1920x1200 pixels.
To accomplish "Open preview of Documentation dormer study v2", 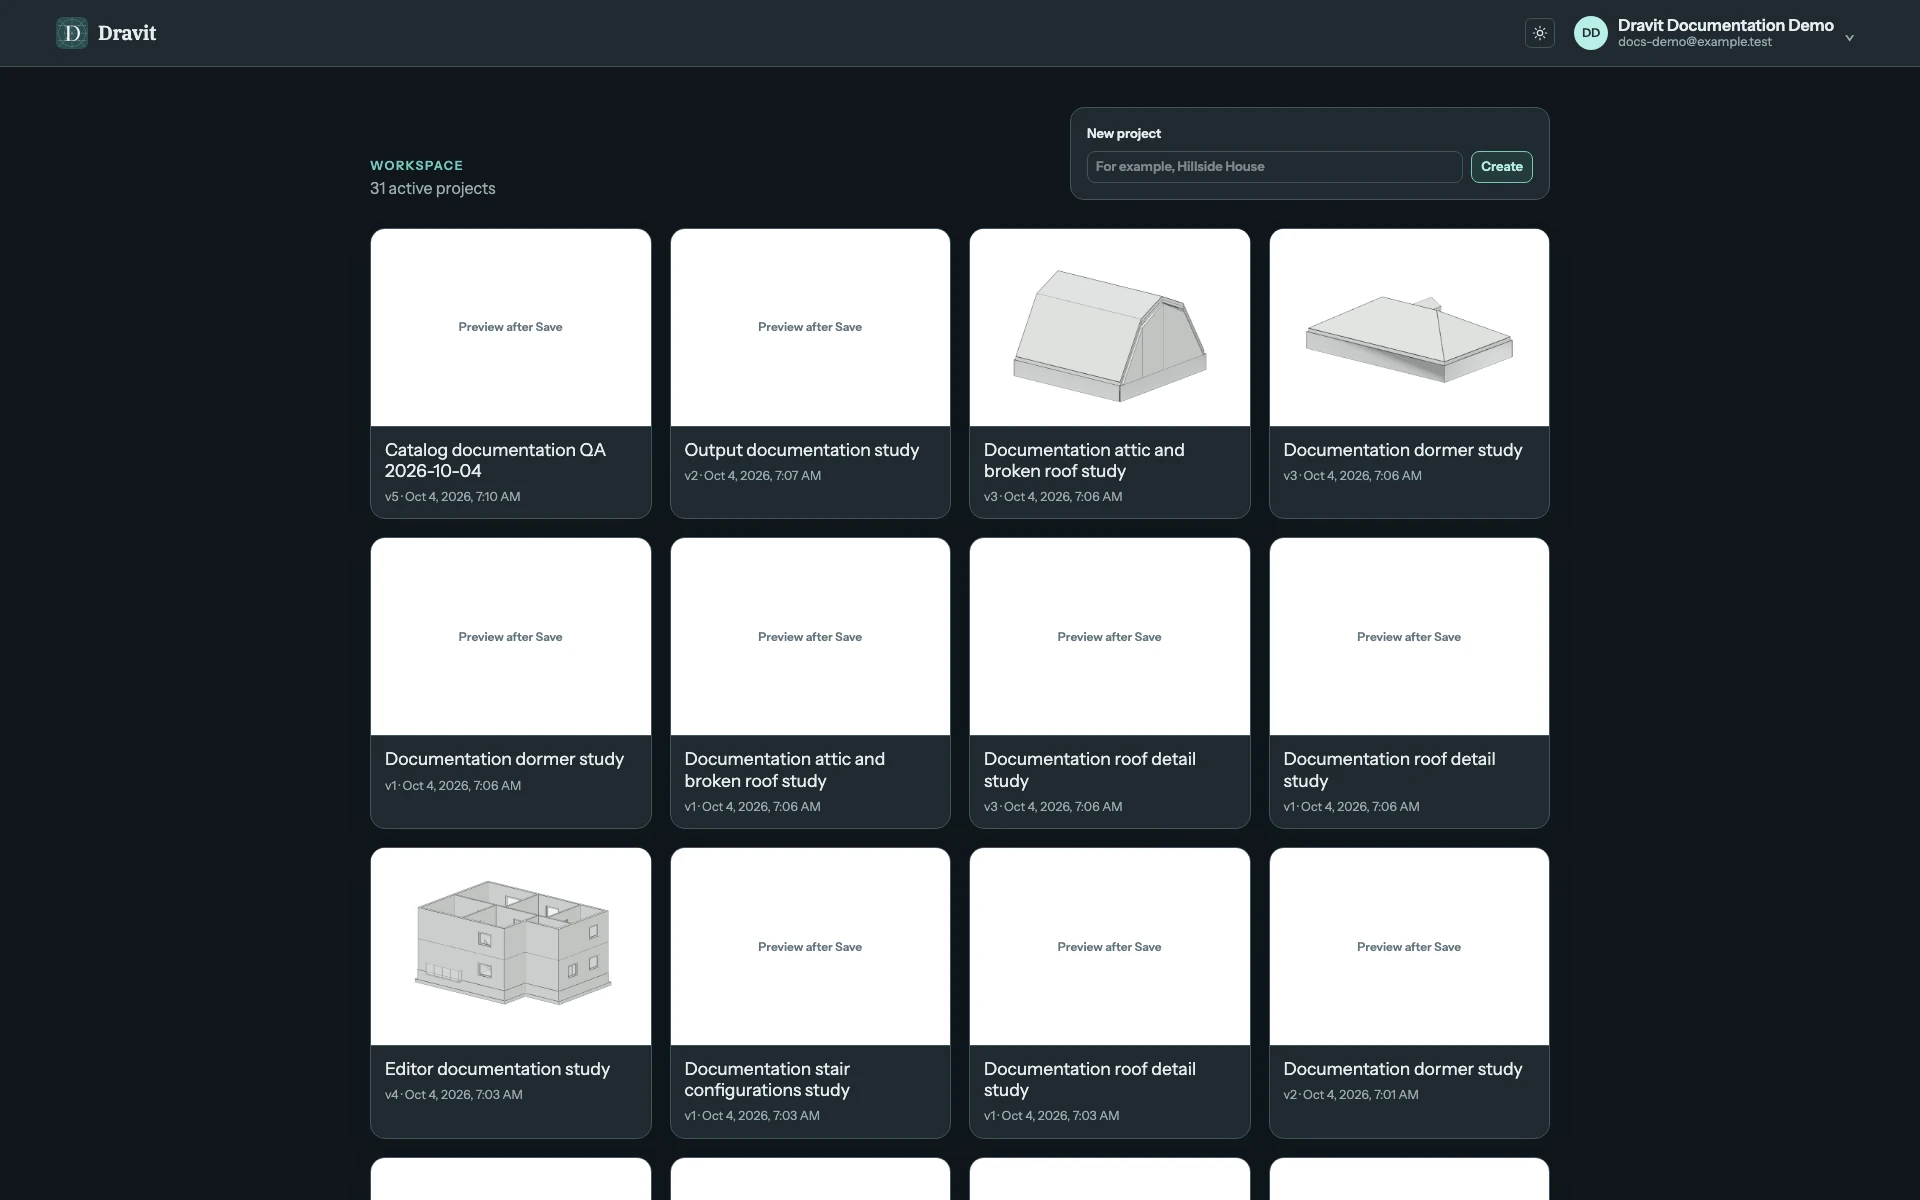I will click(x=1409, y=947).
